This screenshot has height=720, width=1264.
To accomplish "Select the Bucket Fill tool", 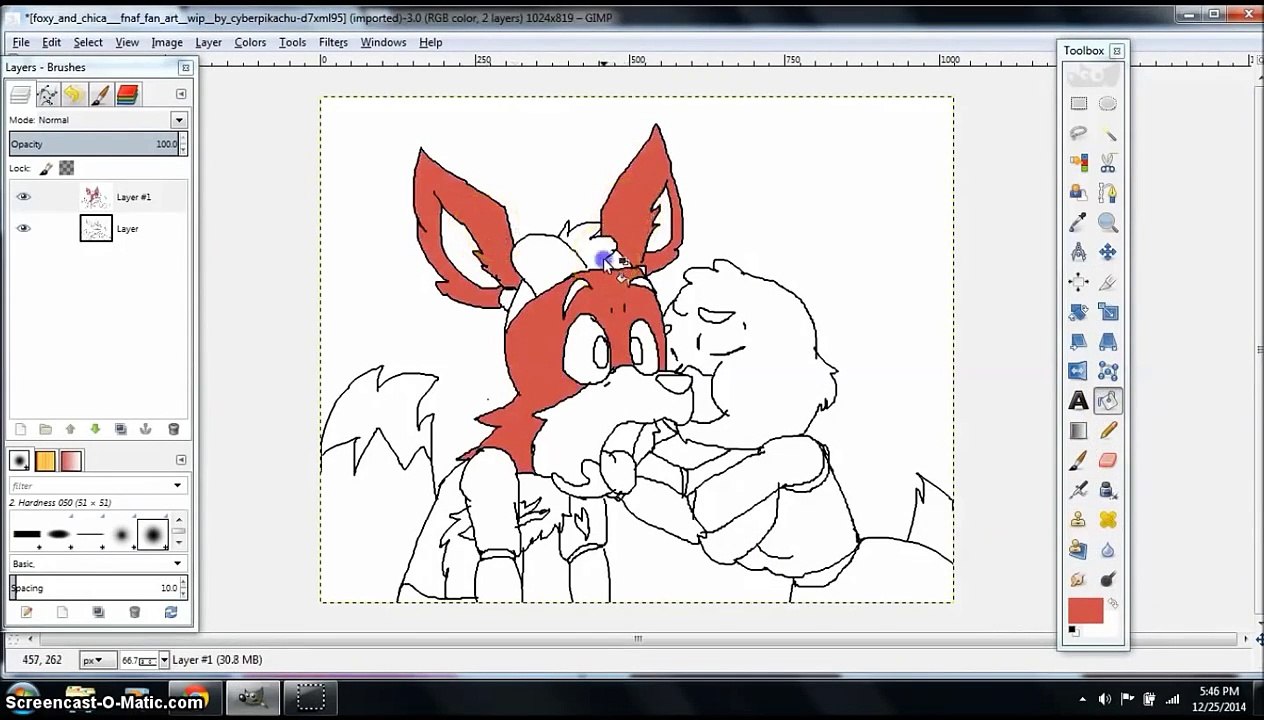I will [x=1108, y=401].
